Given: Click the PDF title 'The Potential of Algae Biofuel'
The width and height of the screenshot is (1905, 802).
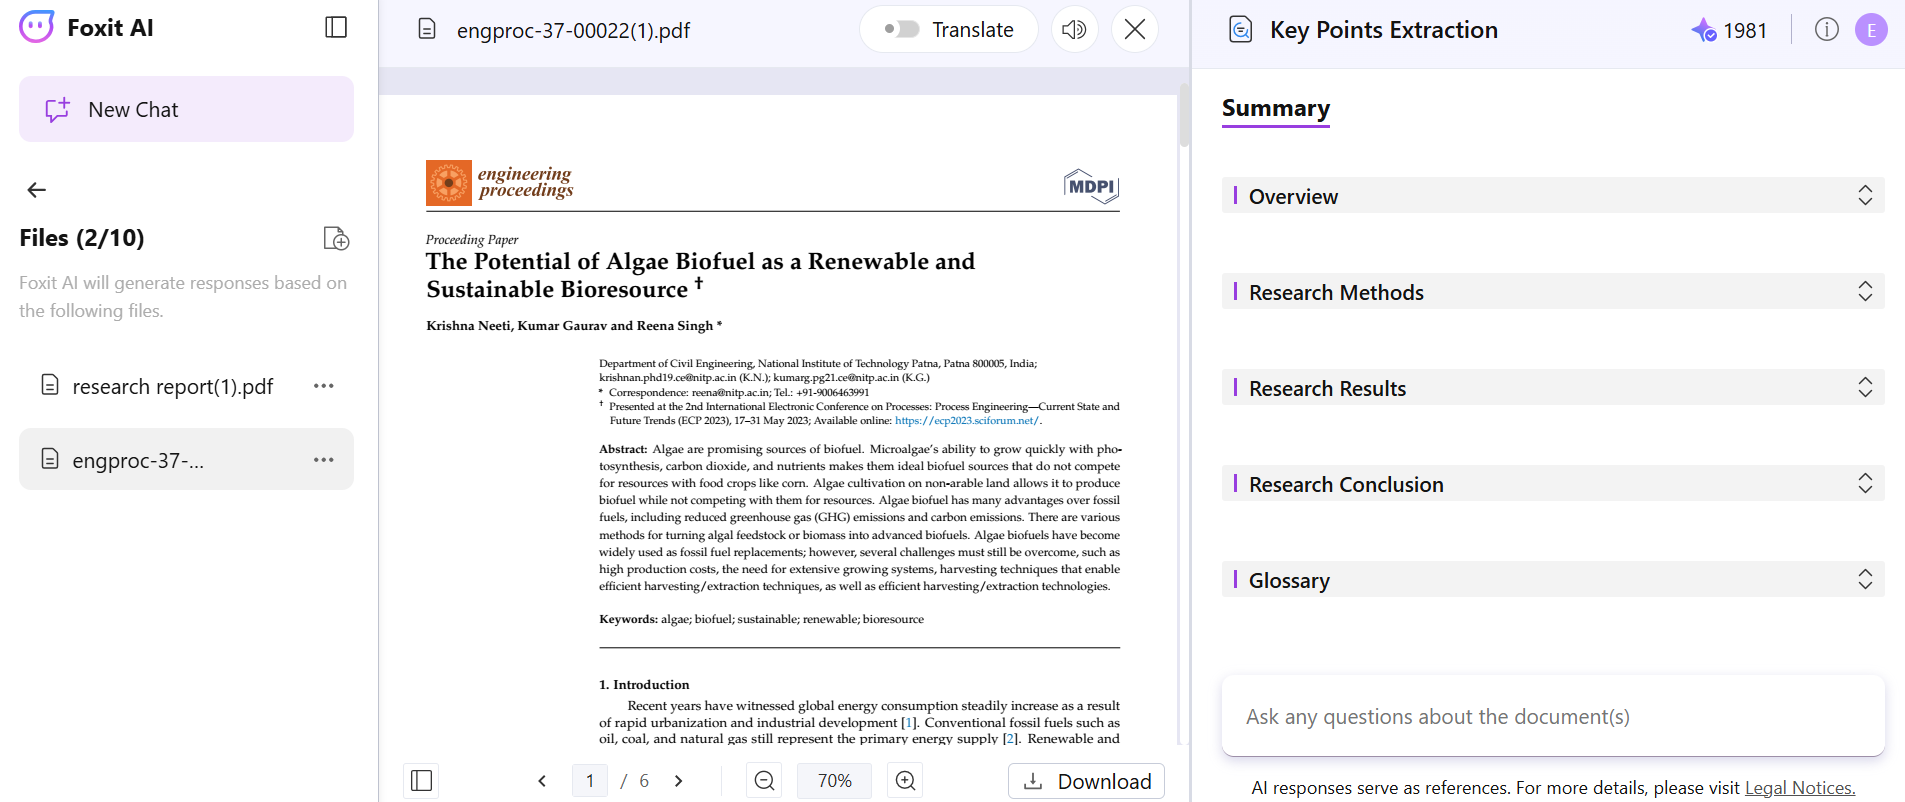Looking at the screenshot, I should tap(700, 275).
